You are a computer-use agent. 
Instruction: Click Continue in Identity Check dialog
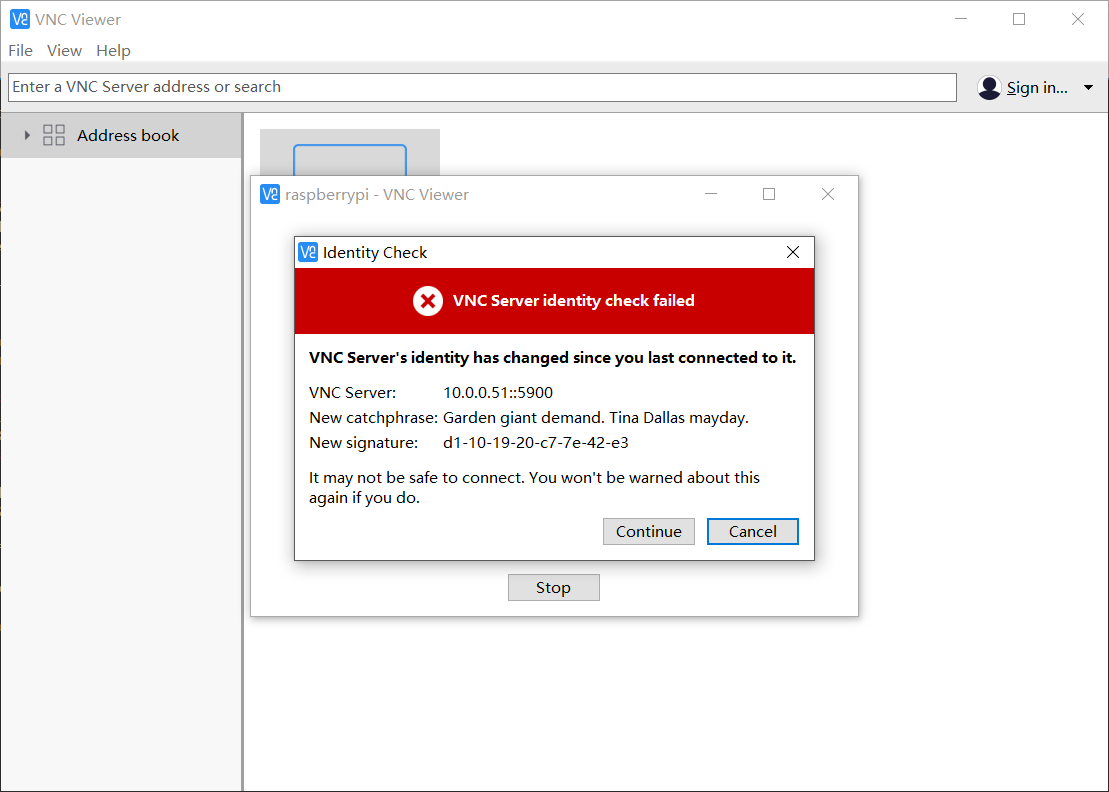(x=649, y=531)
